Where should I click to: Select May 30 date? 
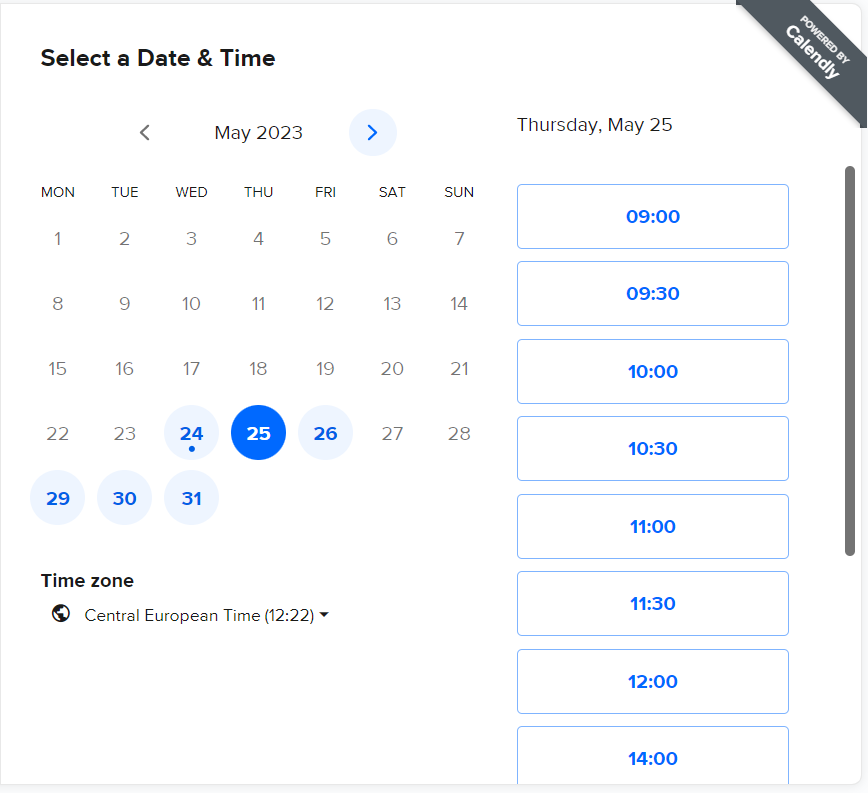click(x=124, y=497)
